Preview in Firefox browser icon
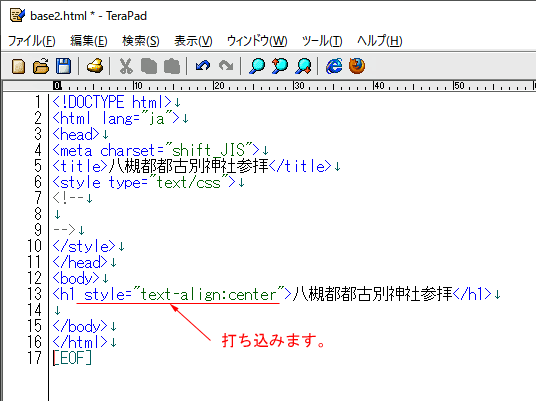This screenshot has height=401, width=536. [357, 66]
